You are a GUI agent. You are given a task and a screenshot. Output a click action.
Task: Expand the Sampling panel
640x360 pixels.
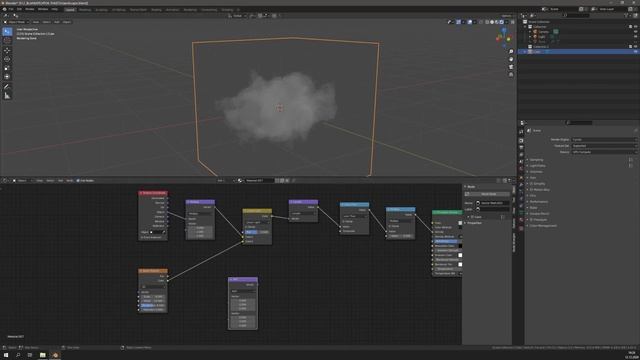[536, 160]
